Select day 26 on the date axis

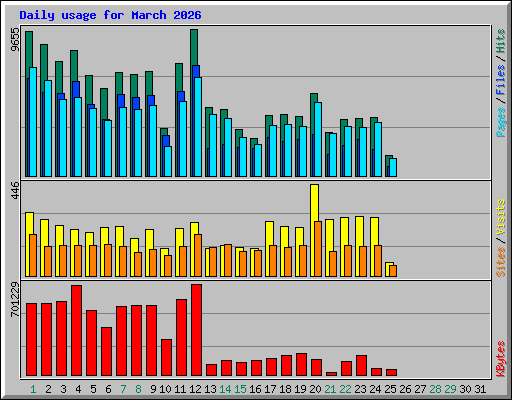[405, 389]
